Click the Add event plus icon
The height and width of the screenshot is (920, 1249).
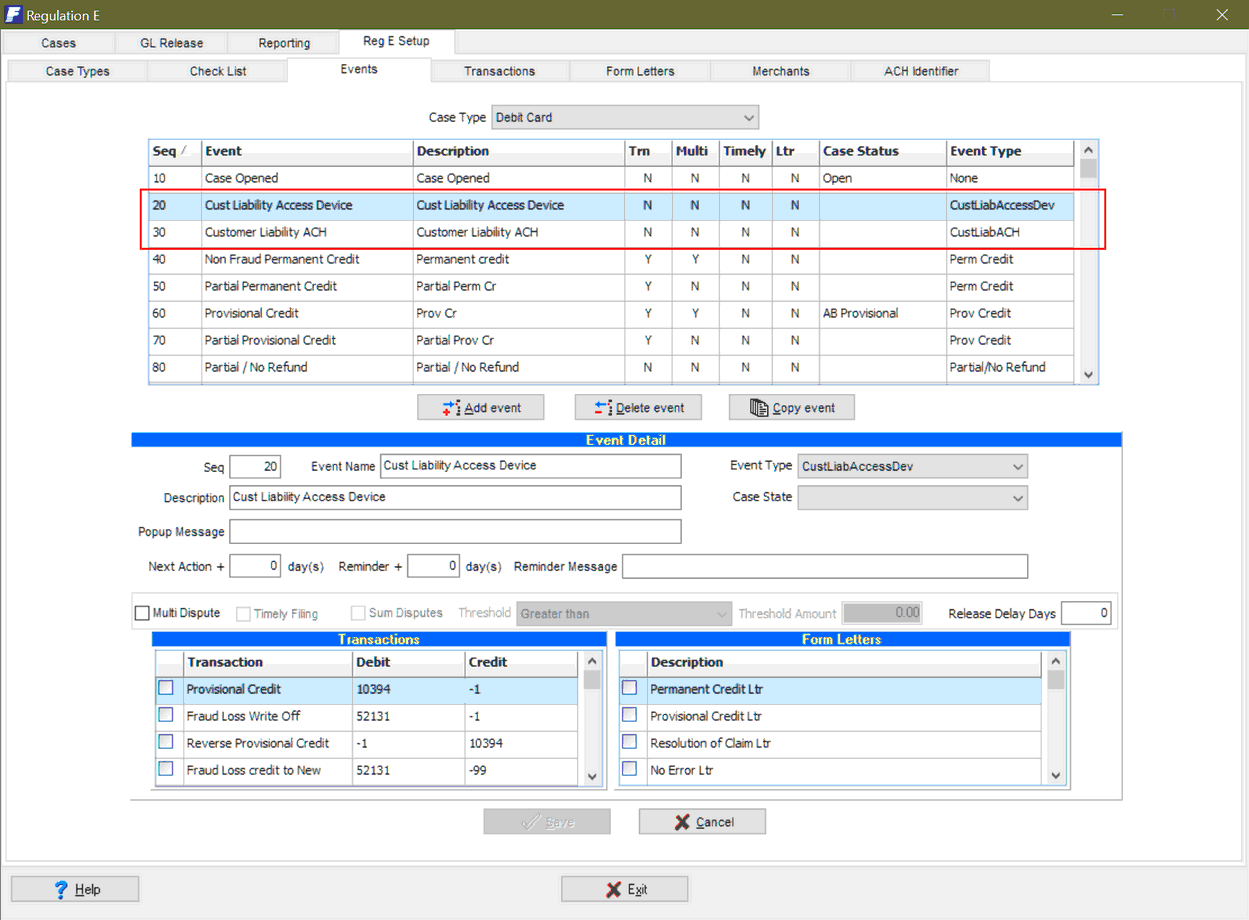[x=451, y=408]
